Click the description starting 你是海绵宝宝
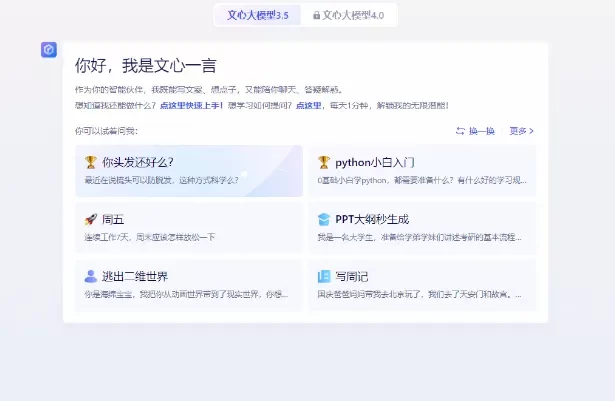 (x=186, y=294)
